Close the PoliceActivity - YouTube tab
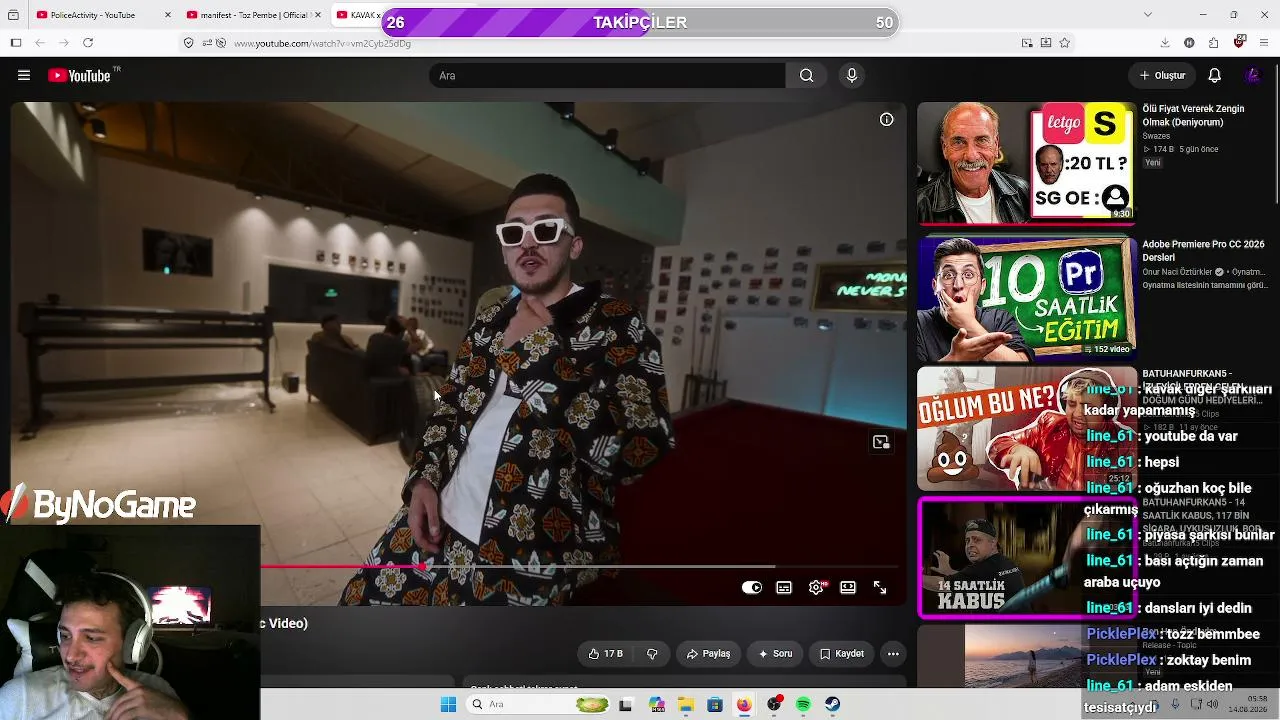 [167, 15]
